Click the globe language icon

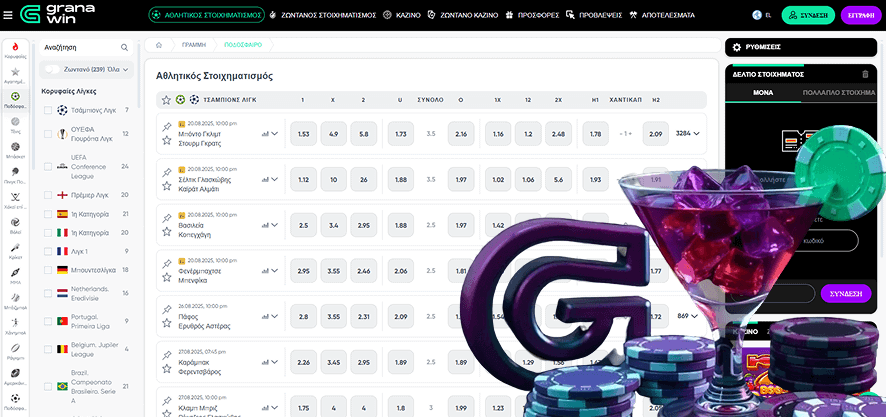(x=757, y=15)
